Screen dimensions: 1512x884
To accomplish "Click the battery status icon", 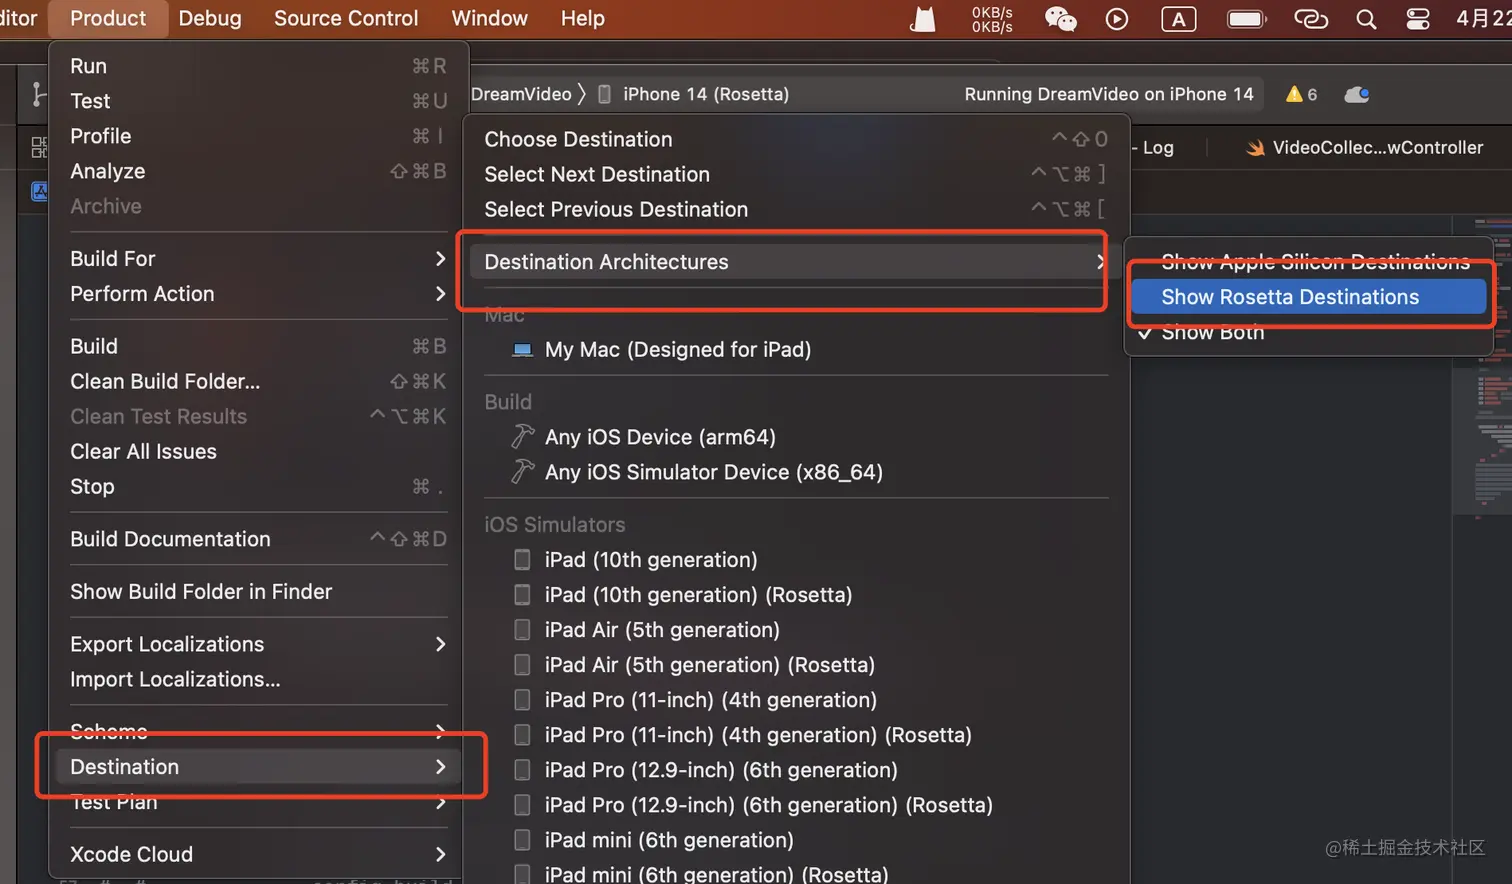I will (x=1246, y=19).
